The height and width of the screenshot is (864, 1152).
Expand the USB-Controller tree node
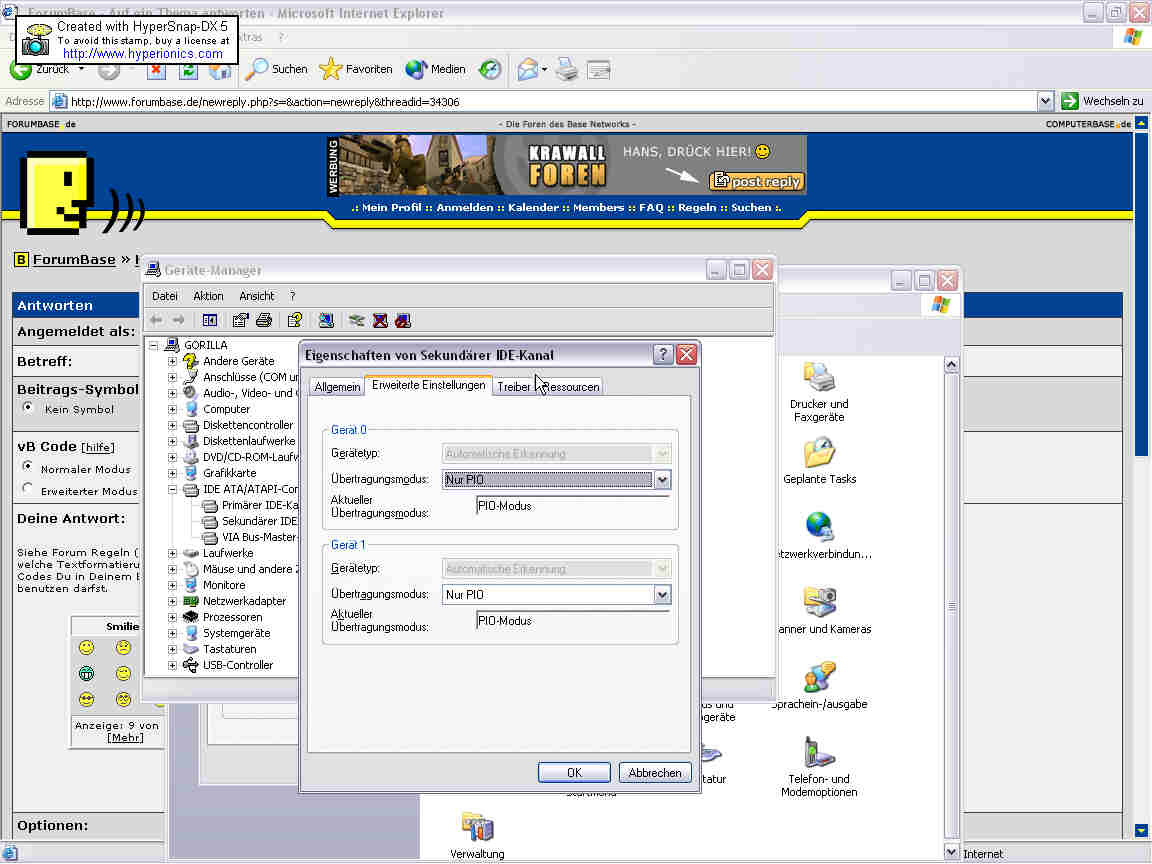tap(172, 666)
